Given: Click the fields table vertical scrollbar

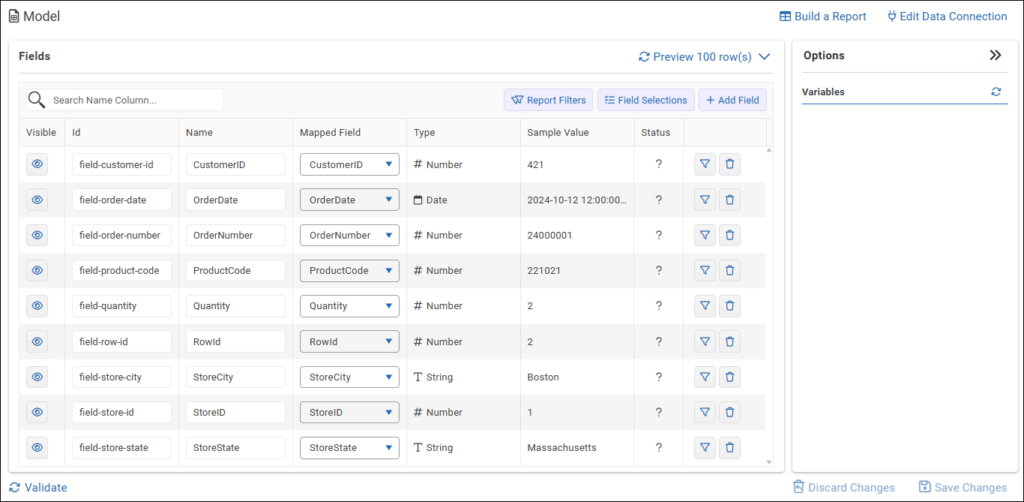Looking at the screenshot, I should pyautogui.click(x=769, y=300).
